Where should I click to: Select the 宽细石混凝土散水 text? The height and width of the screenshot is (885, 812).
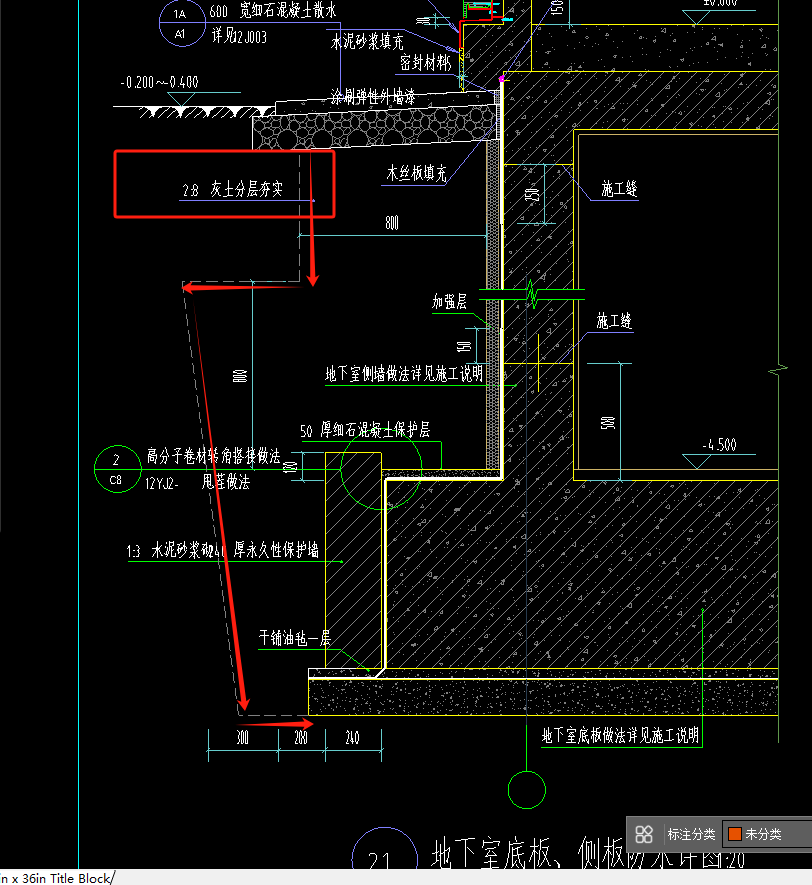[288, 10]
